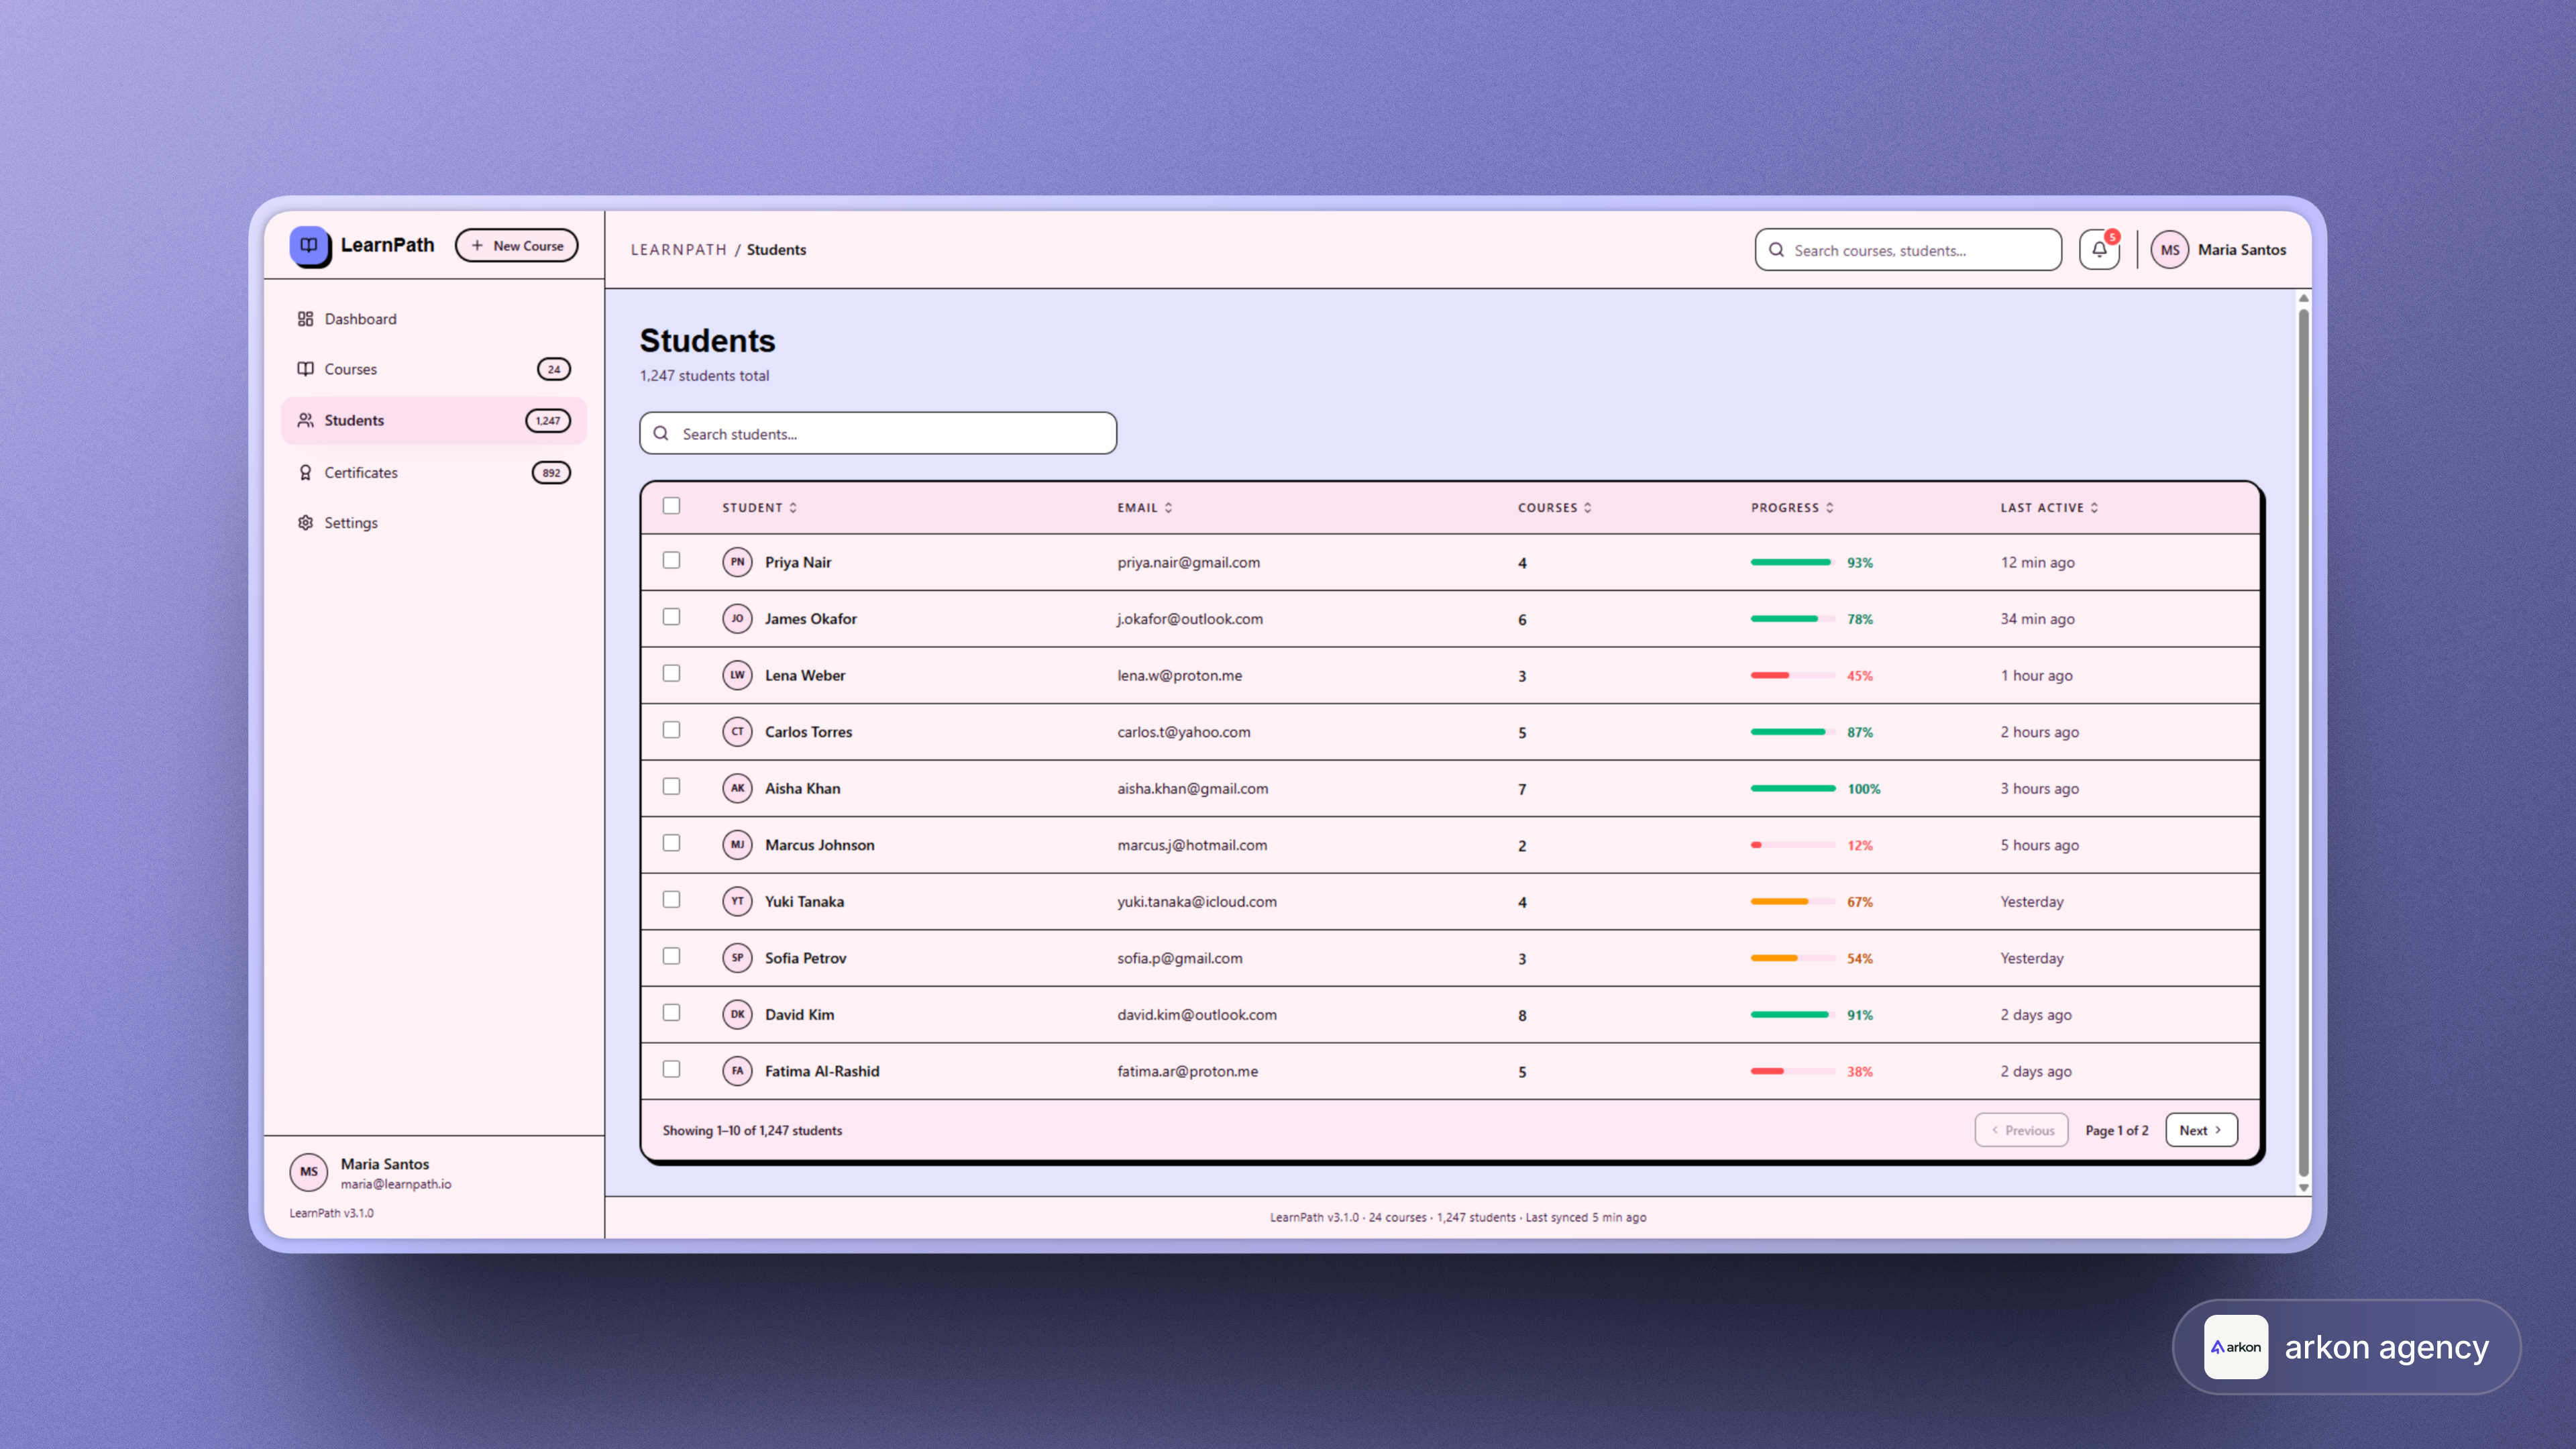Click the New Course button

[x=516, y=245]
